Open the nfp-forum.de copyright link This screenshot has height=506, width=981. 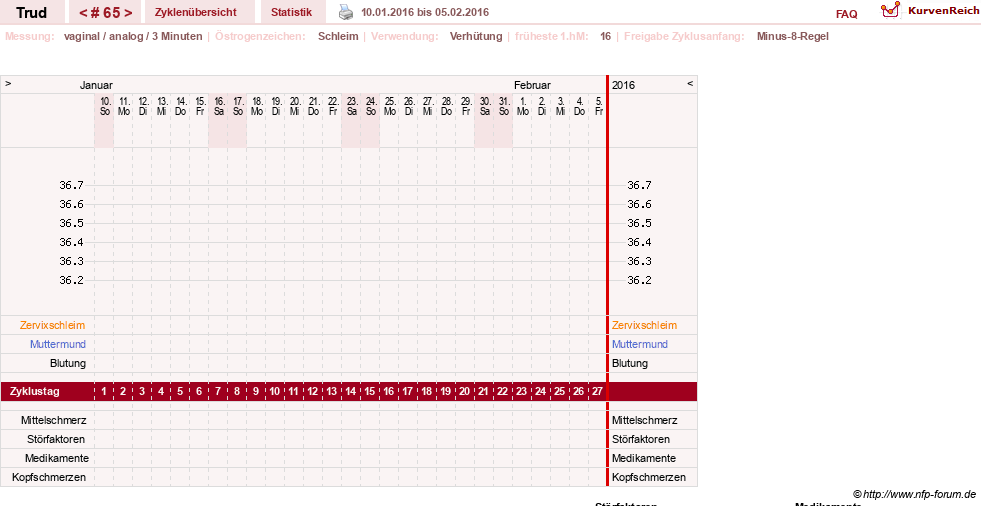click(915, 494)
